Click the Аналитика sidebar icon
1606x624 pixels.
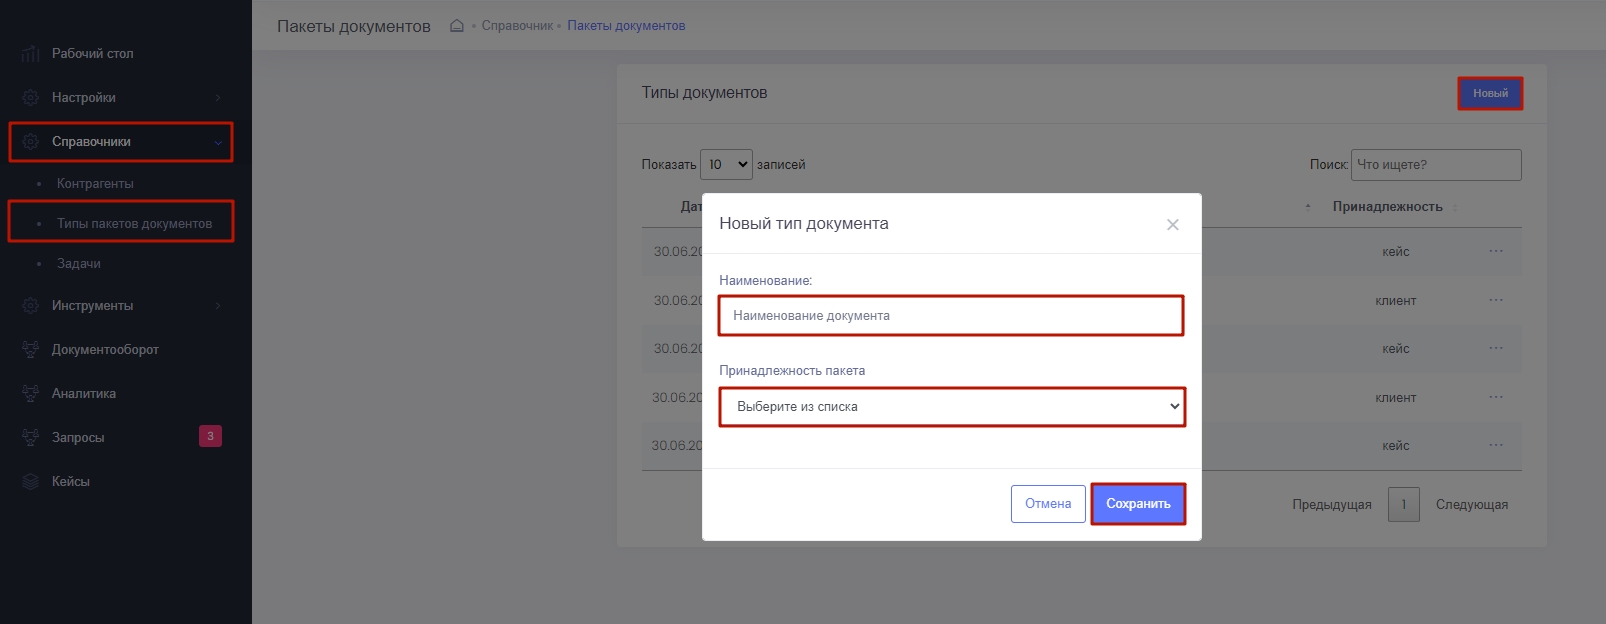click(31, 394)
